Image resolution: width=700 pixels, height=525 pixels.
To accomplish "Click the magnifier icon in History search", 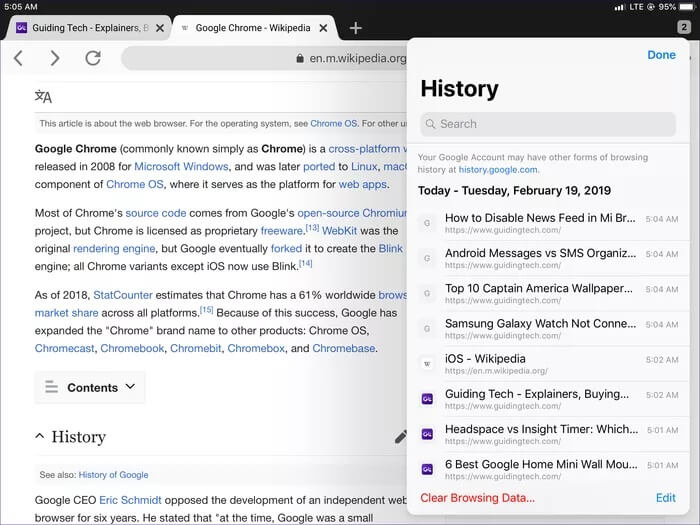I will (430, 124).
